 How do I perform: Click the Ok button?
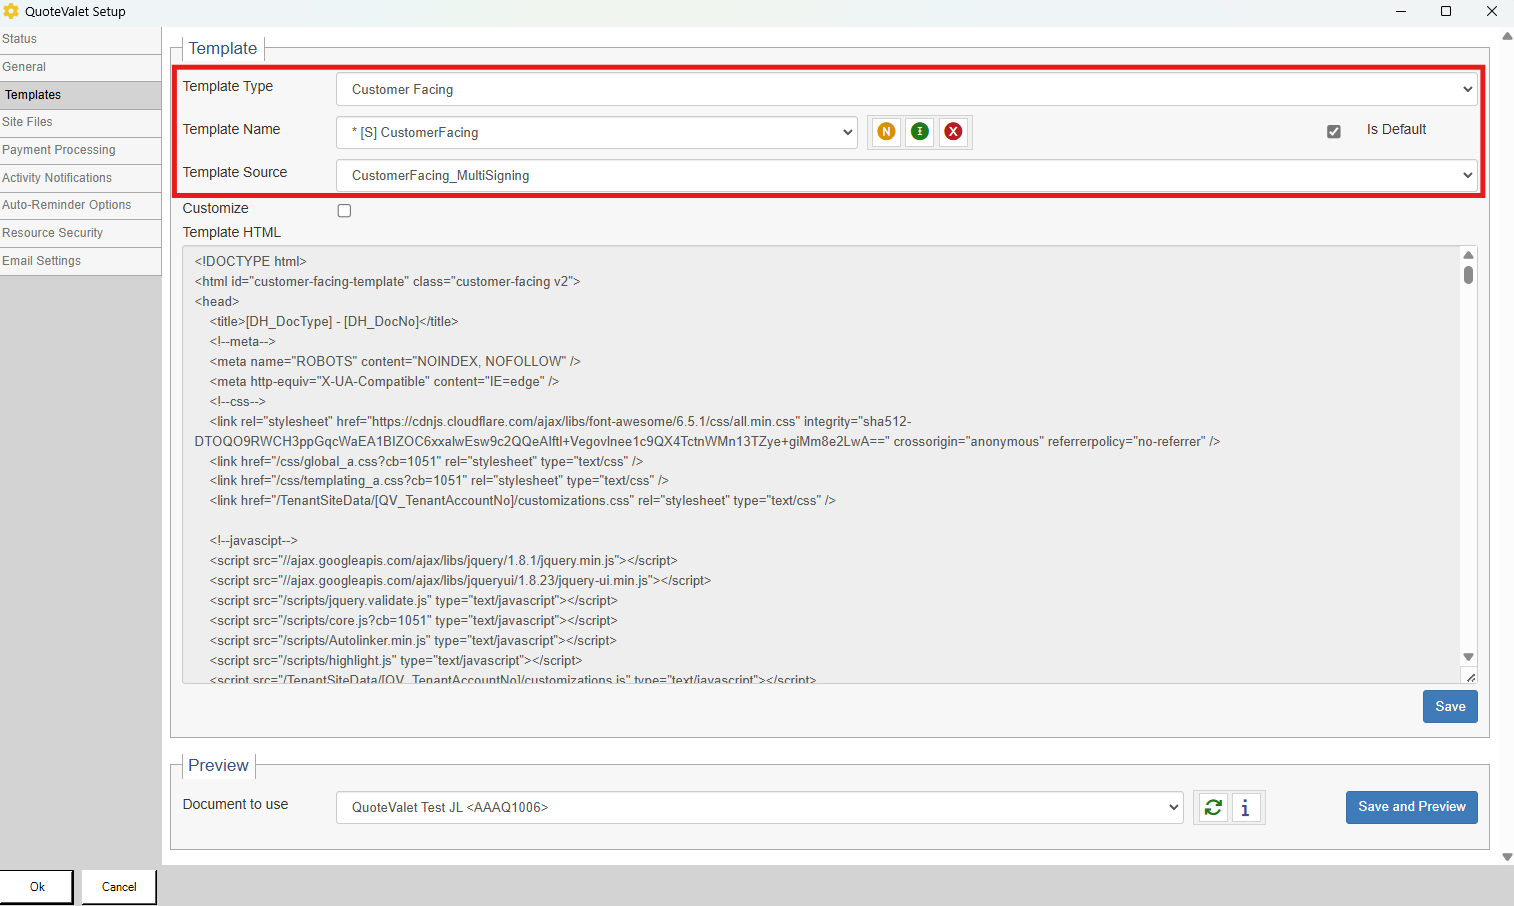click(37, 887)
